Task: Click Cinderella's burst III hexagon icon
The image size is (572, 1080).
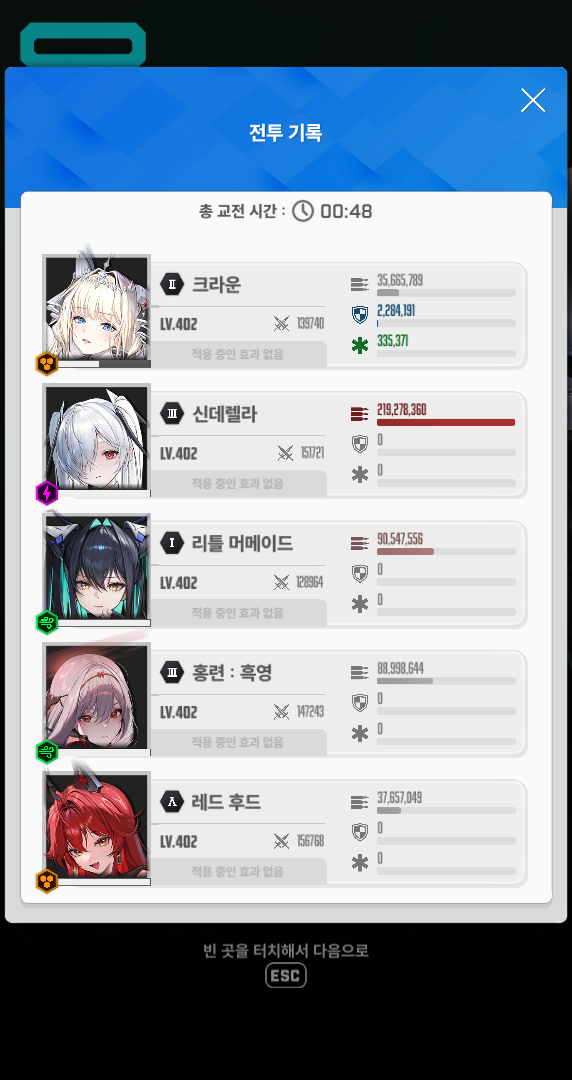Action: (172, 413)
